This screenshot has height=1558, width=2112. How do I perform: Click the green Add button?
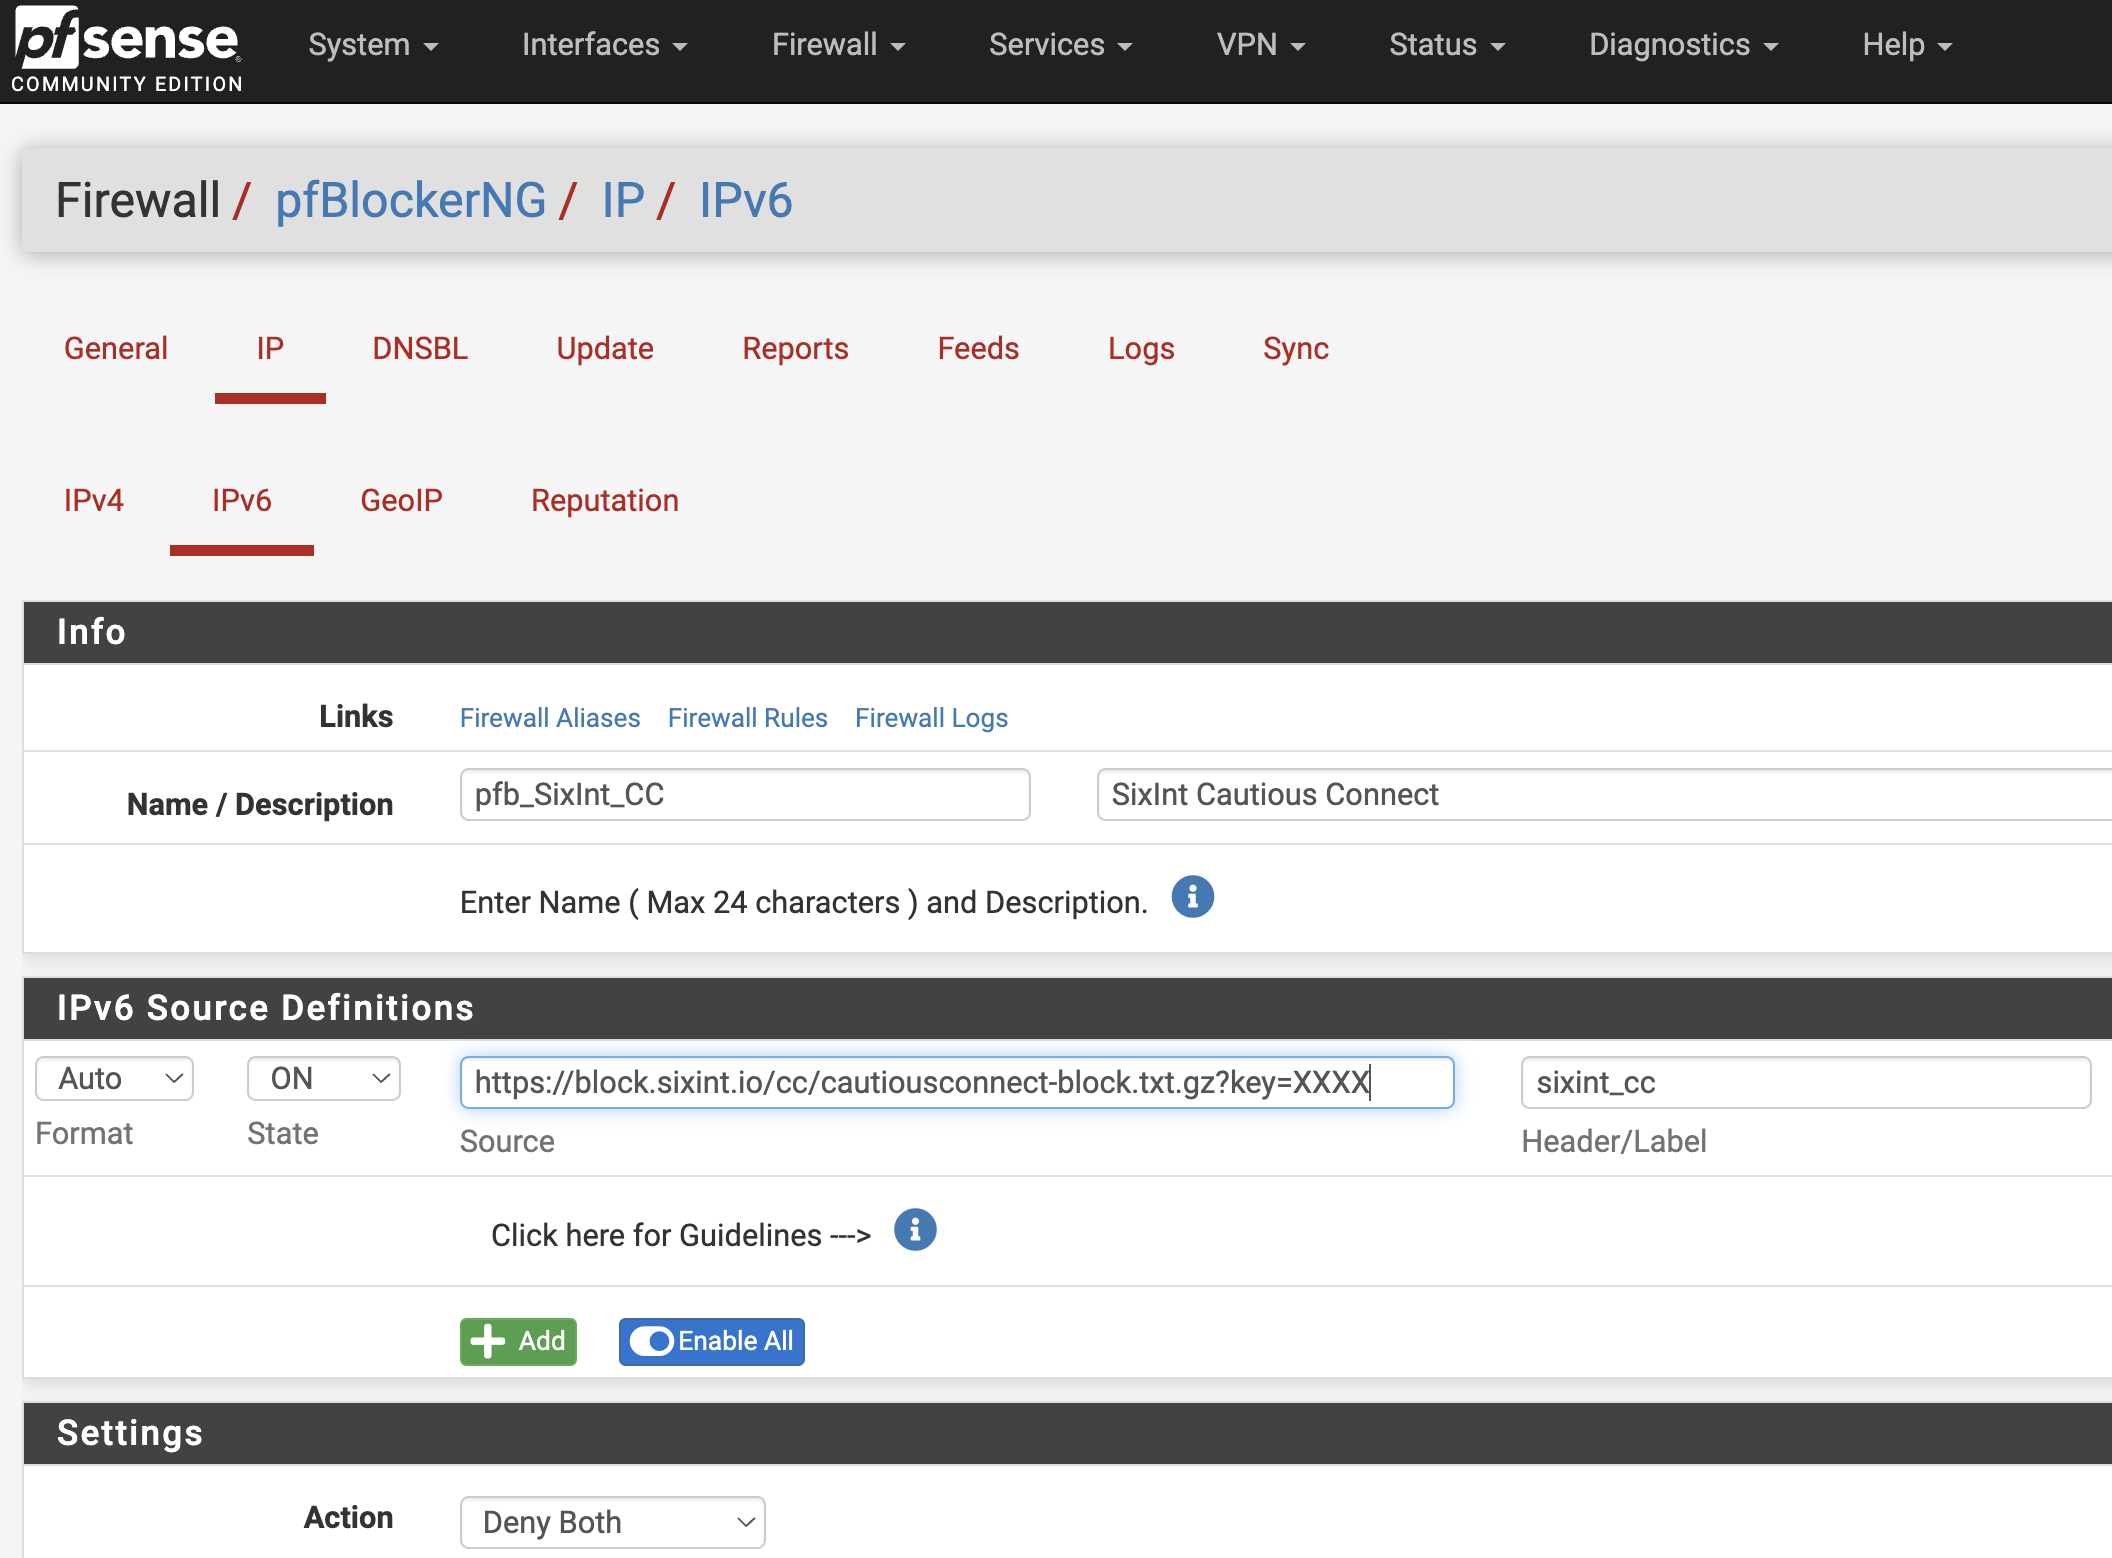[x=518, y=1341]
